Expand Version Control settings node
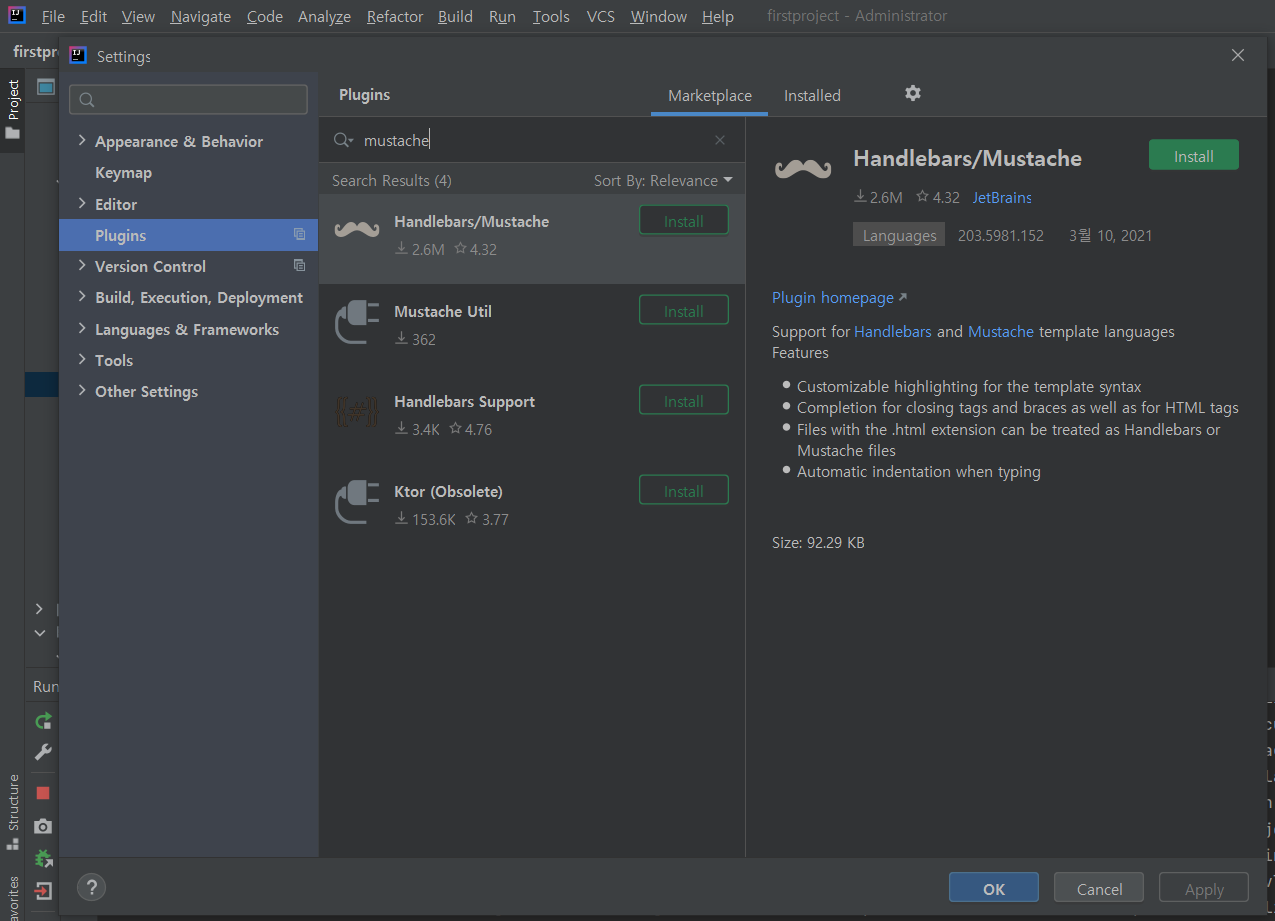Image resolution: width=1275 pixels, height=921 pixels. [82, 265]
